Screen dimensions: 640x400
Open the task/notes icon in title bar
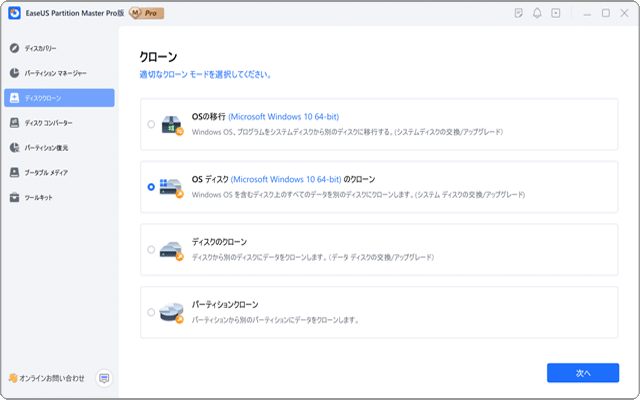pos(518,13)
